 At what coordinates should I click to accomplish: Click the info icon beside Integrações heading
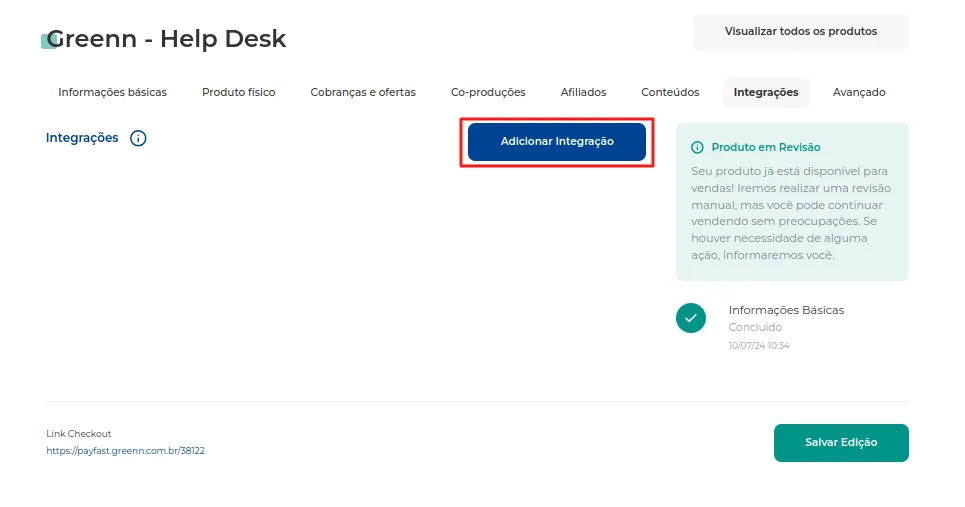pos(138,138)
